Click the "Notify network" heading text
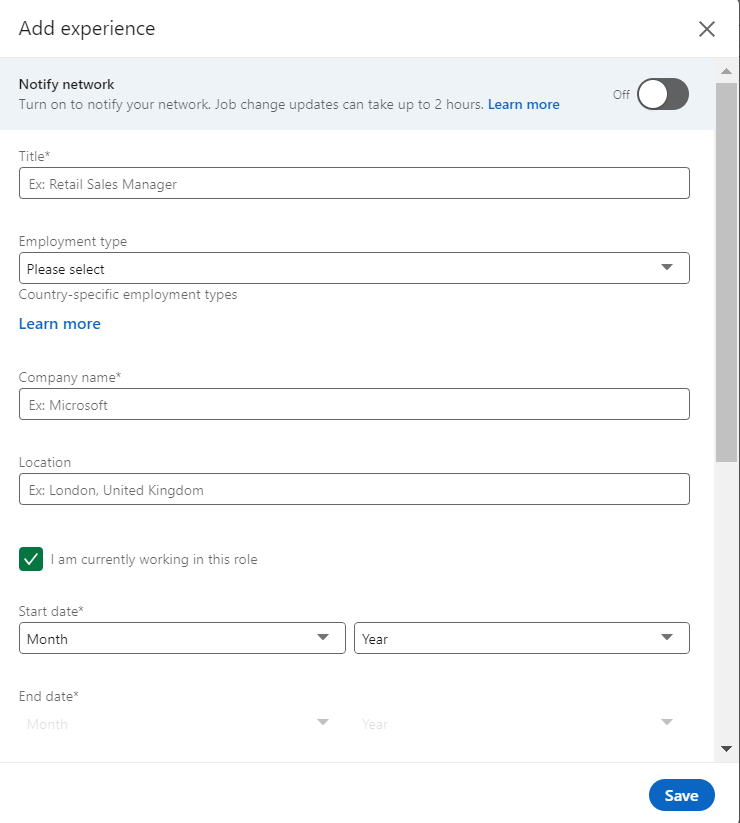Viewport: 740px width, 823px height. [x=67, y=85]
